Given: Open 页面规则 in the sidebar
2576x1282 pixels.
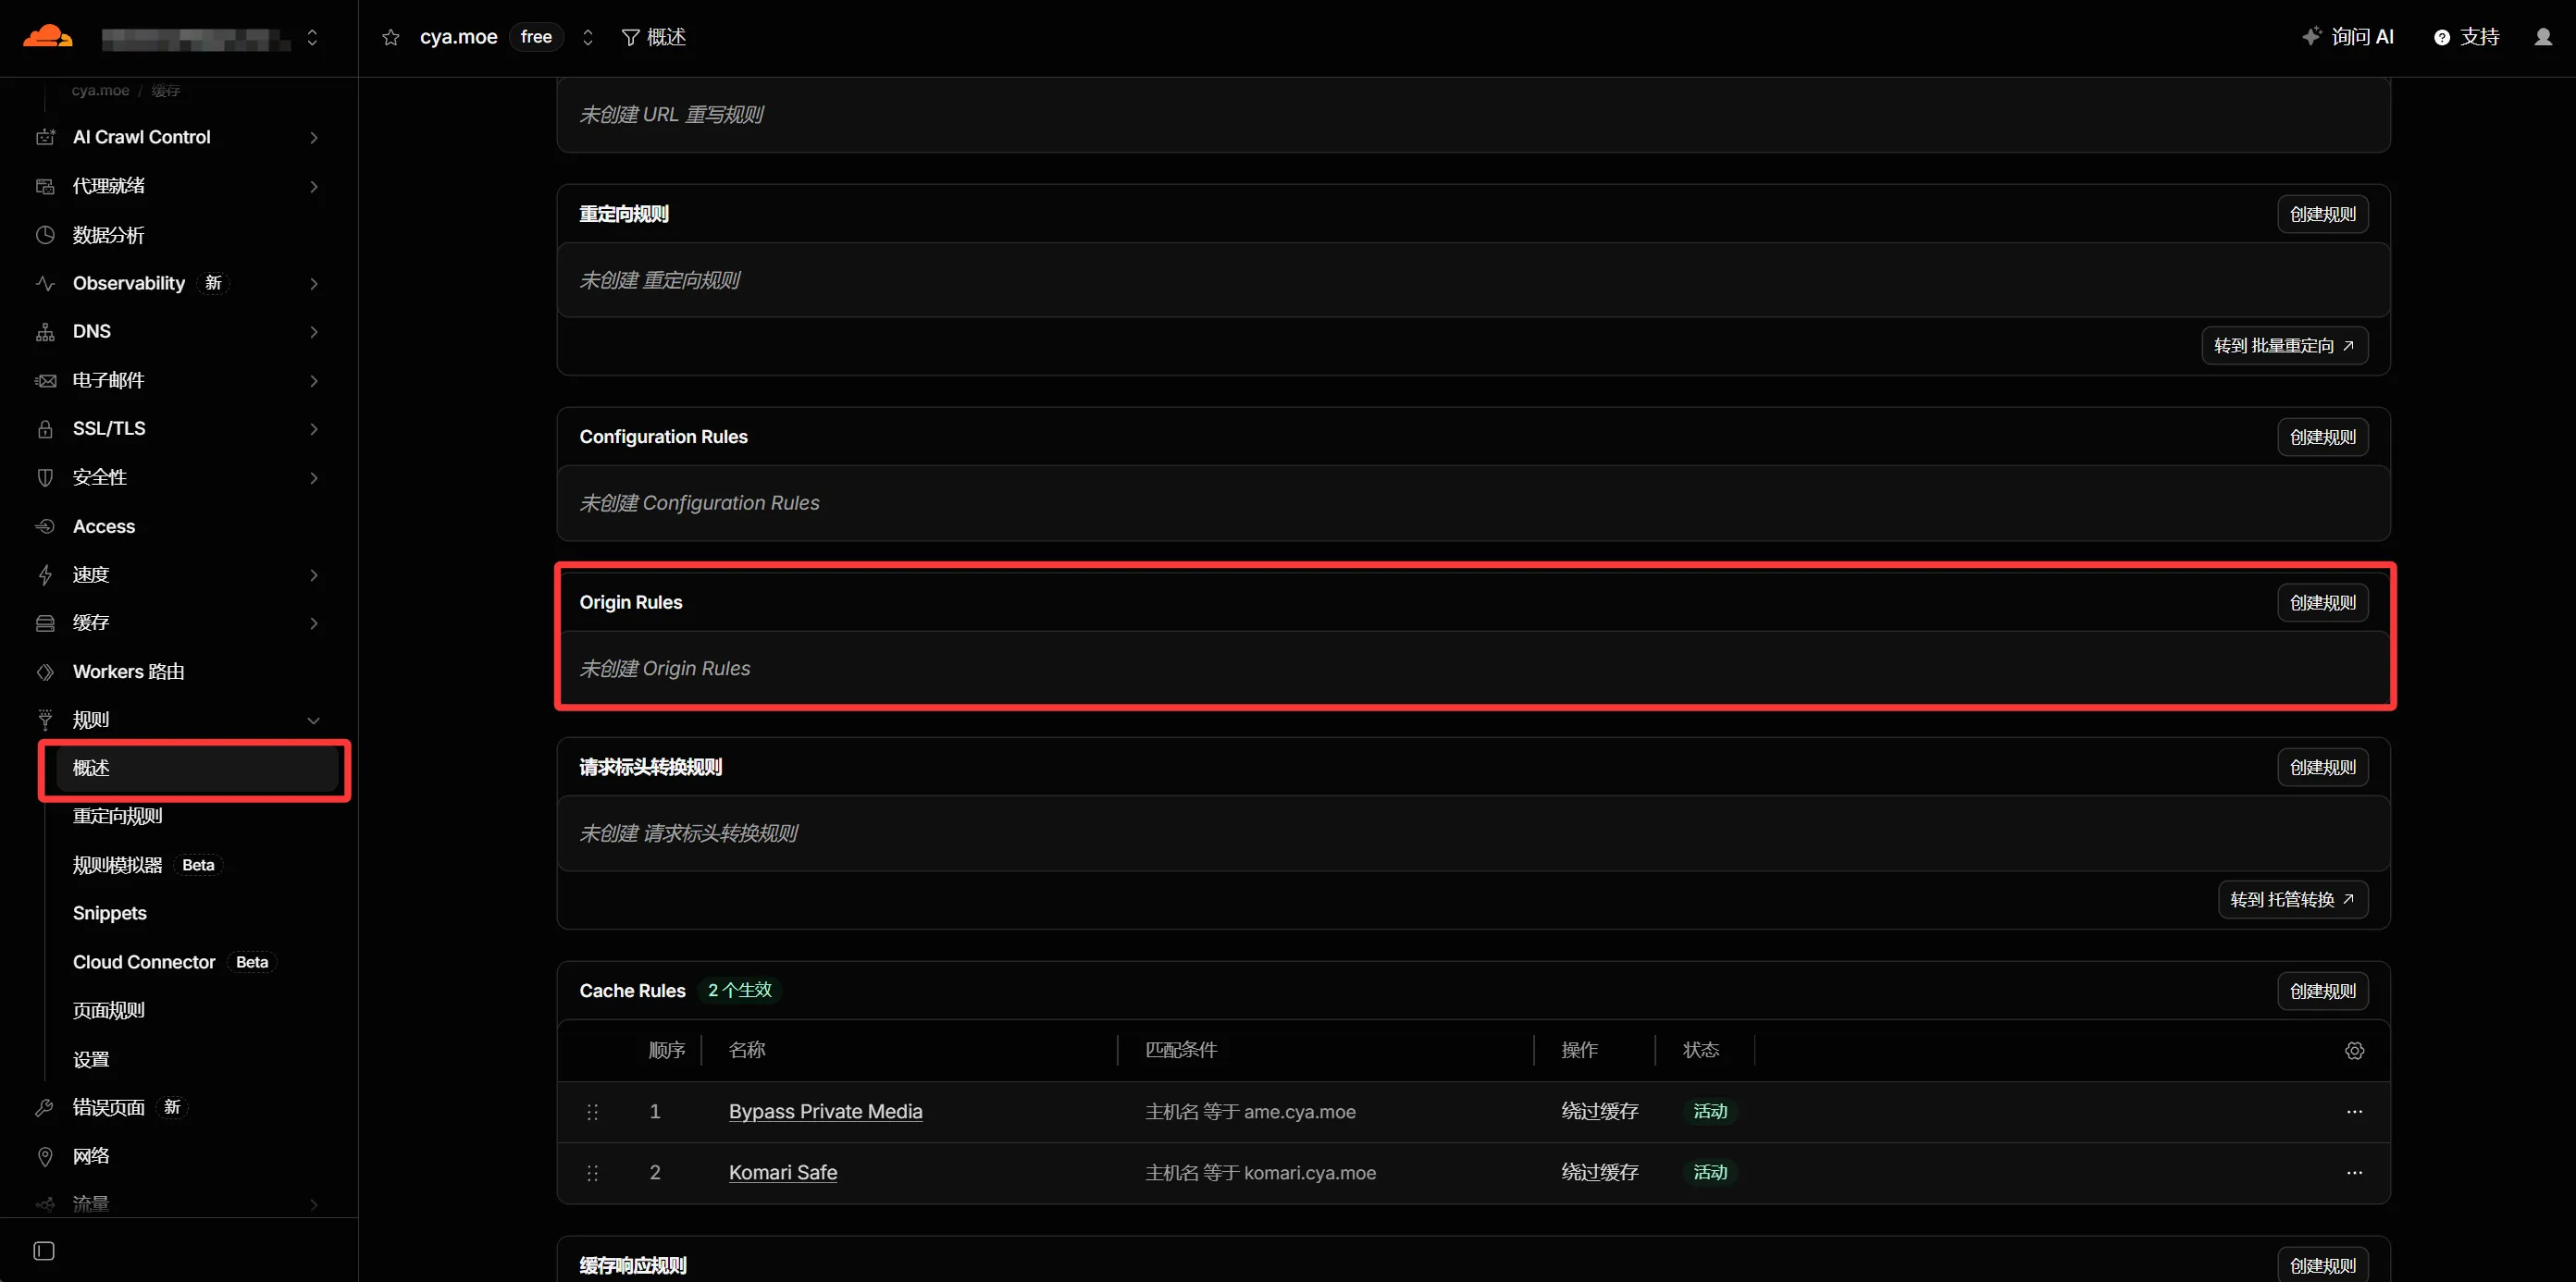Looking at the screenshot, I should click(x=109, y=1010).
